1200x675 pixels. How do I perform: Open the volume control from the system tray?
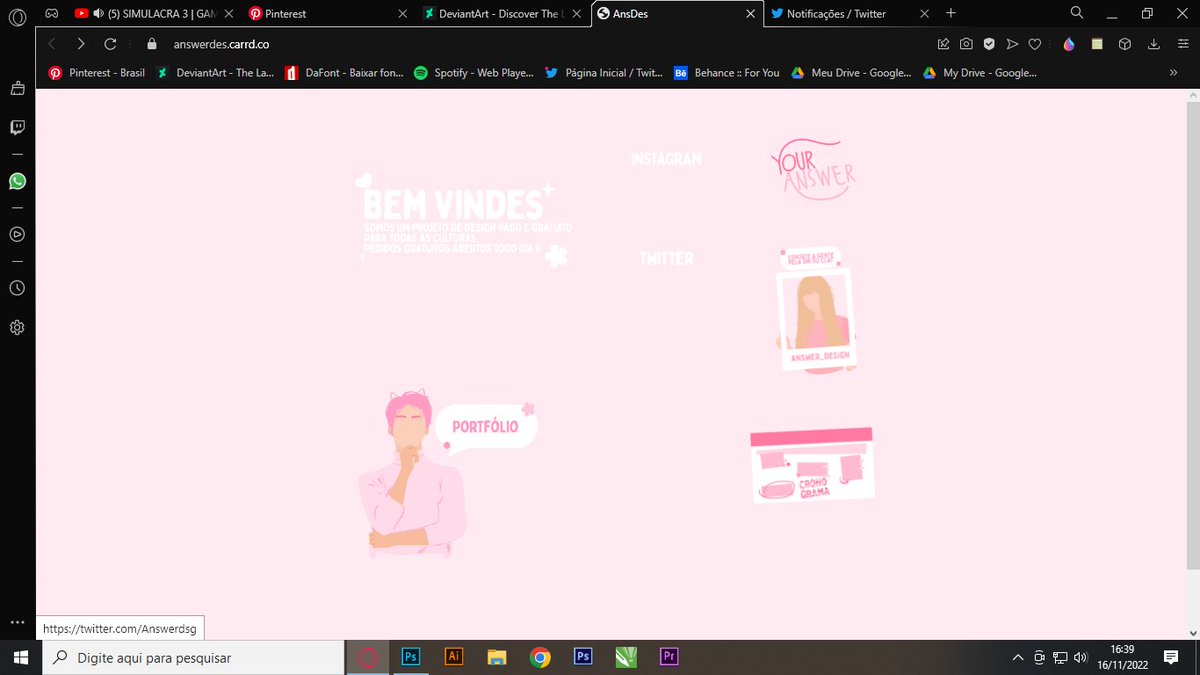(1081, 657)
